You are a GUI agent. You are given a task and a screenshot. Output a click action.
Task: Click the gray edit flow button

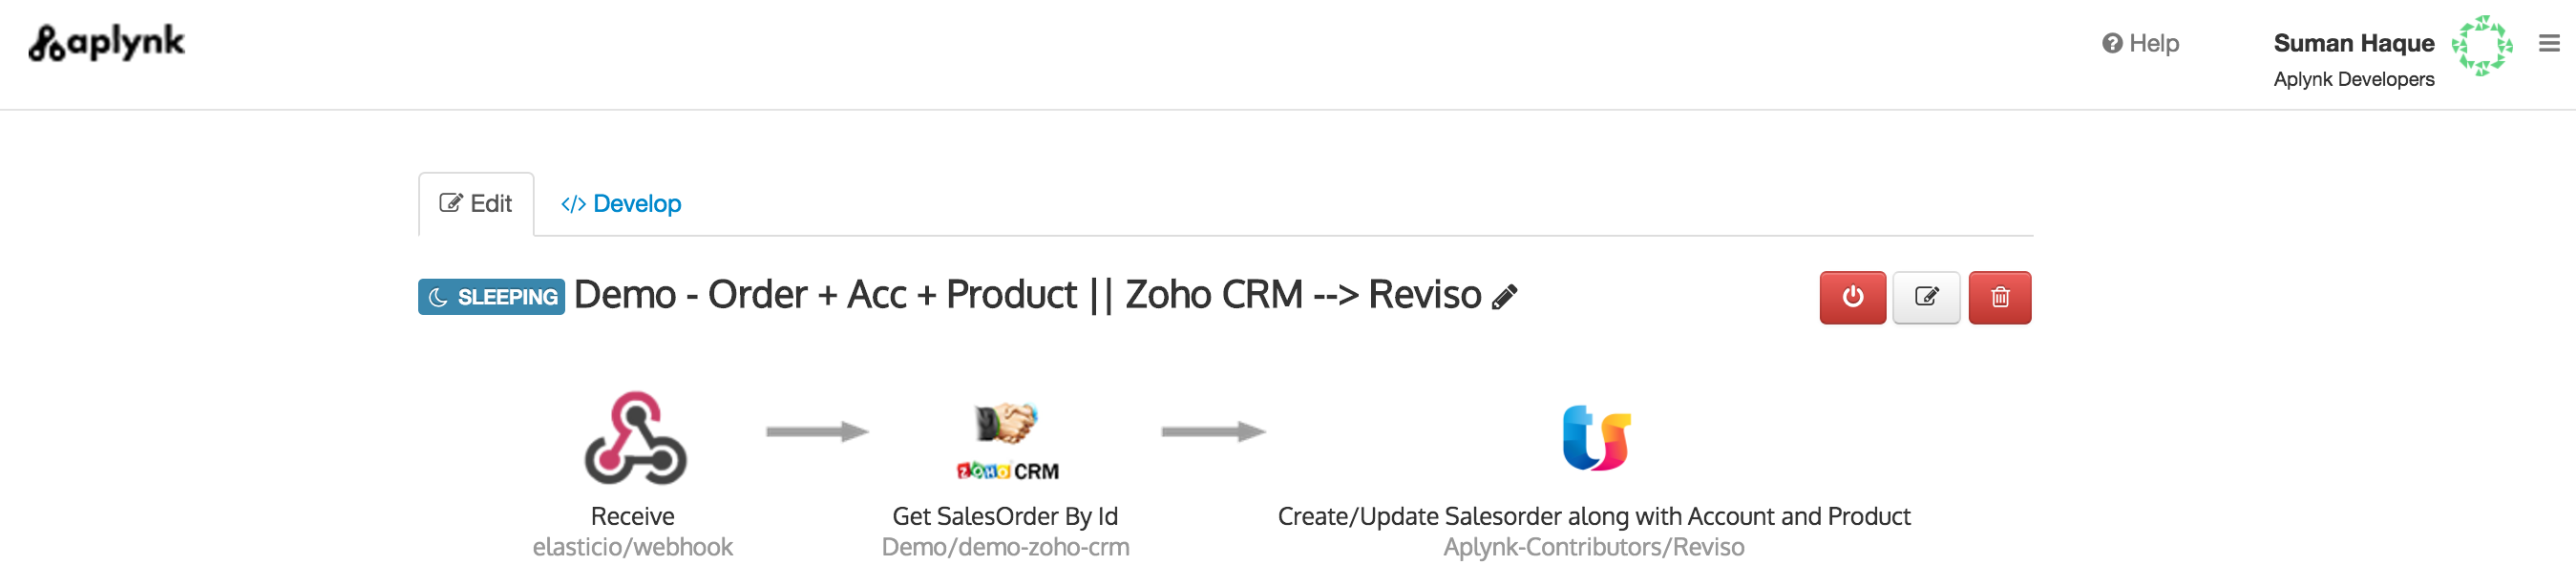[x=1926, y=297]
